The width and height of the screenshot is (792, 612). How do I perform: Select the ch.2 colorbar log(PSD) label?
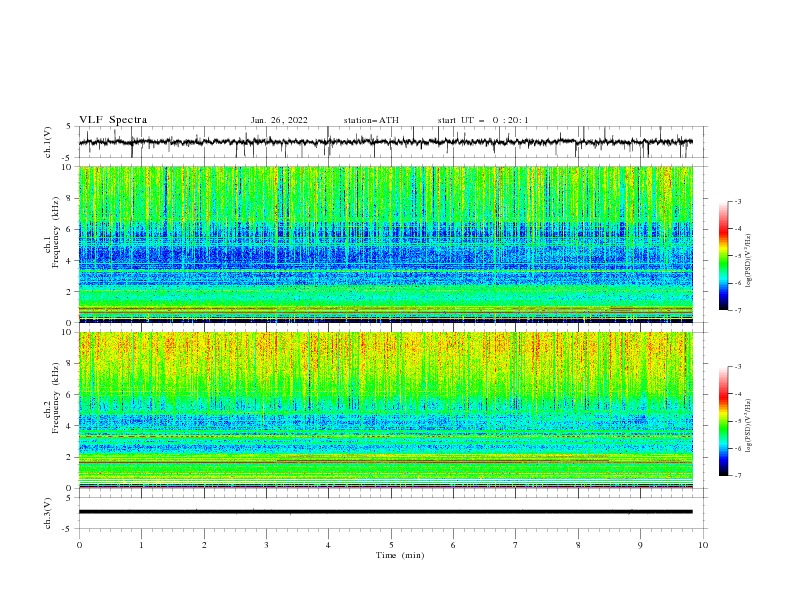tap(748, 426)
